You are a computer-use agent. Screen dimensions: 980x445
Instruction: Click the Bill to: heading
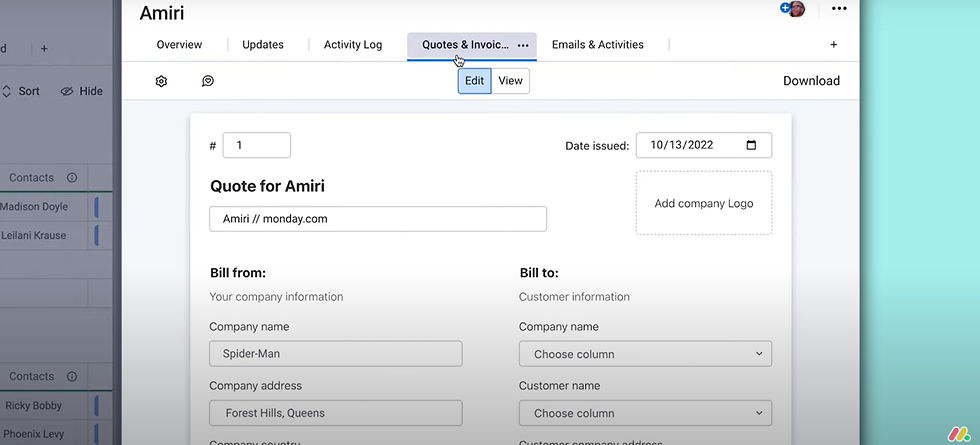pos(539,273)
